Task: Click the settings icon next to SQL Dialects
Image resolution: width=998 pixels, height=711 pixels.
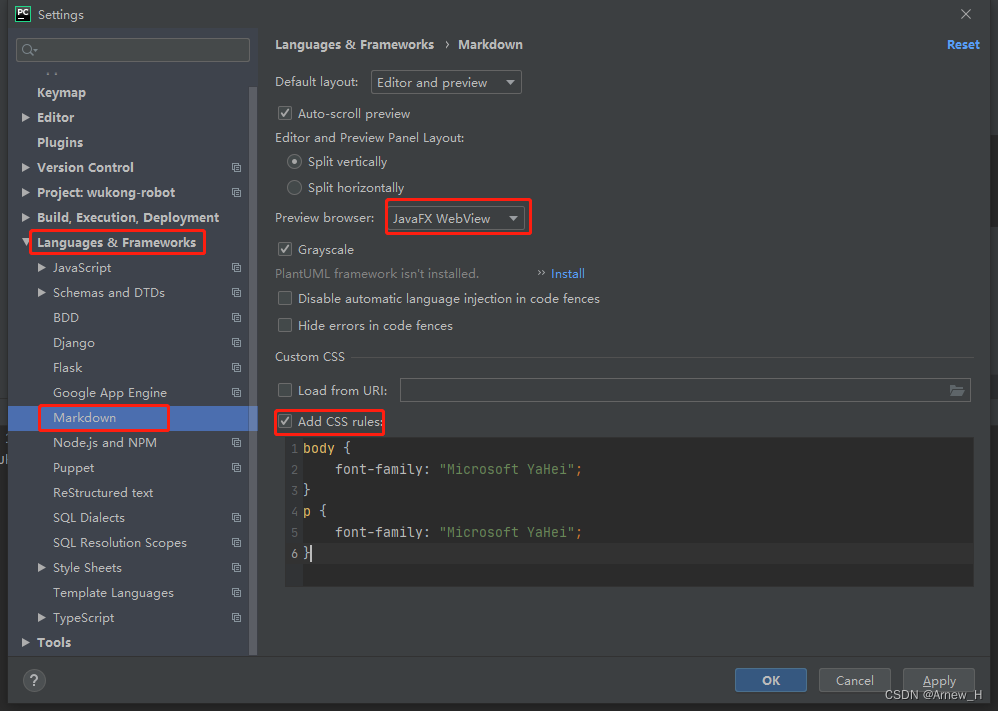Action: point(236,518)
